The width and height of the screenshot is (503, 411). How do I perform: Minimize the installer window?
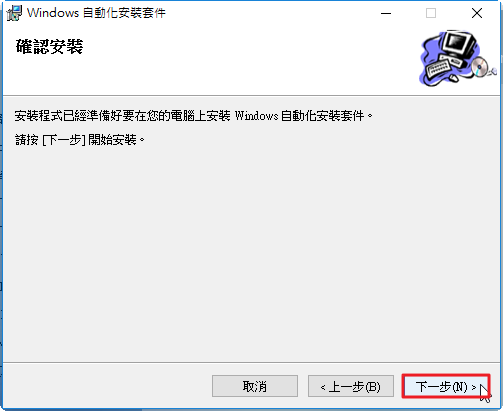[386, 13]
